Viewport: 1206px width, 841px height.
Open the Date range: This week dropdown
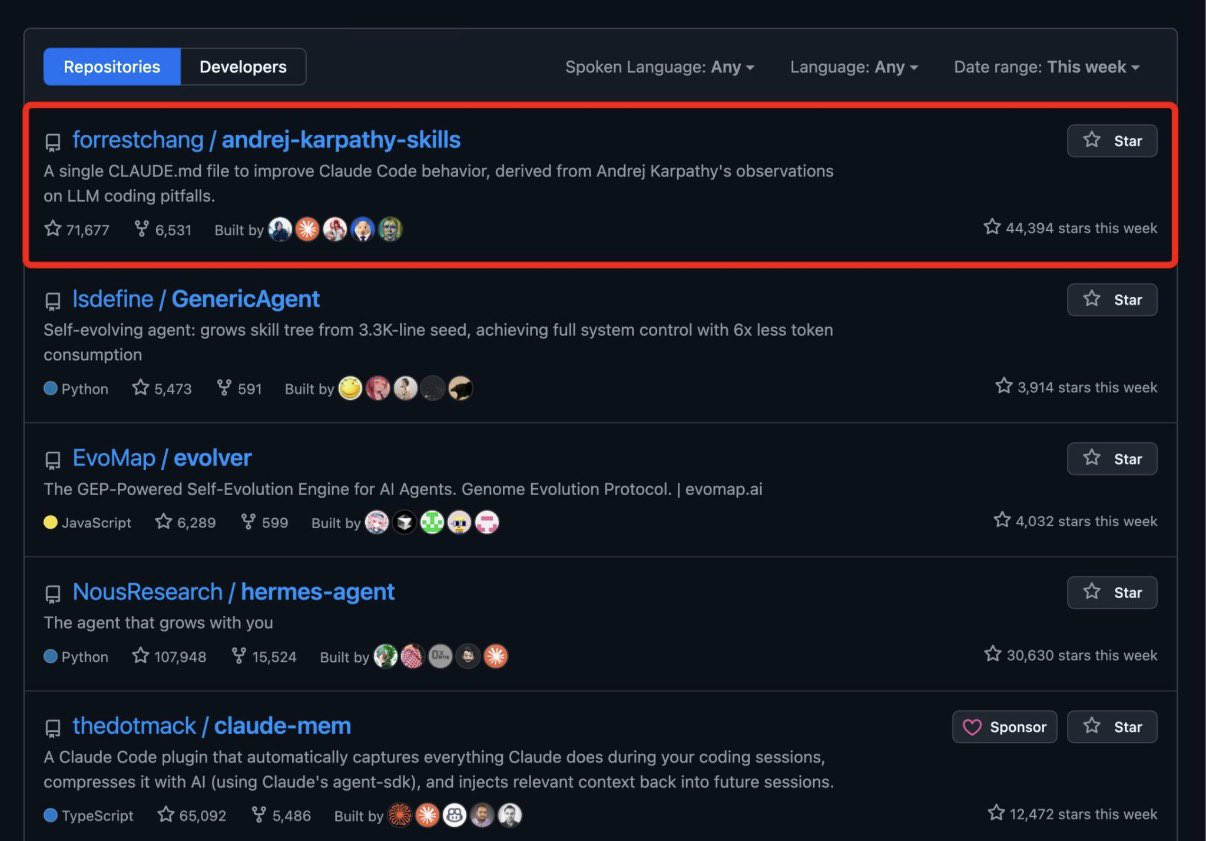[1047, 67]
